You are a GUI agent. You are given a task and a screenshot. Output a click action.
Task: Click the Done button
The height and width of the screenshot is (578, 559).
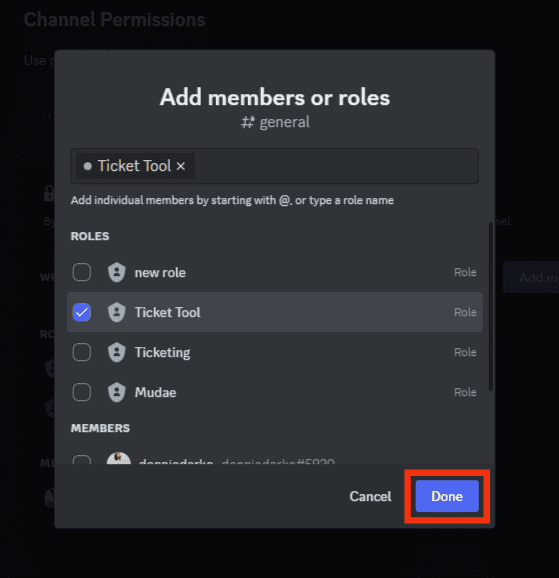447,496
